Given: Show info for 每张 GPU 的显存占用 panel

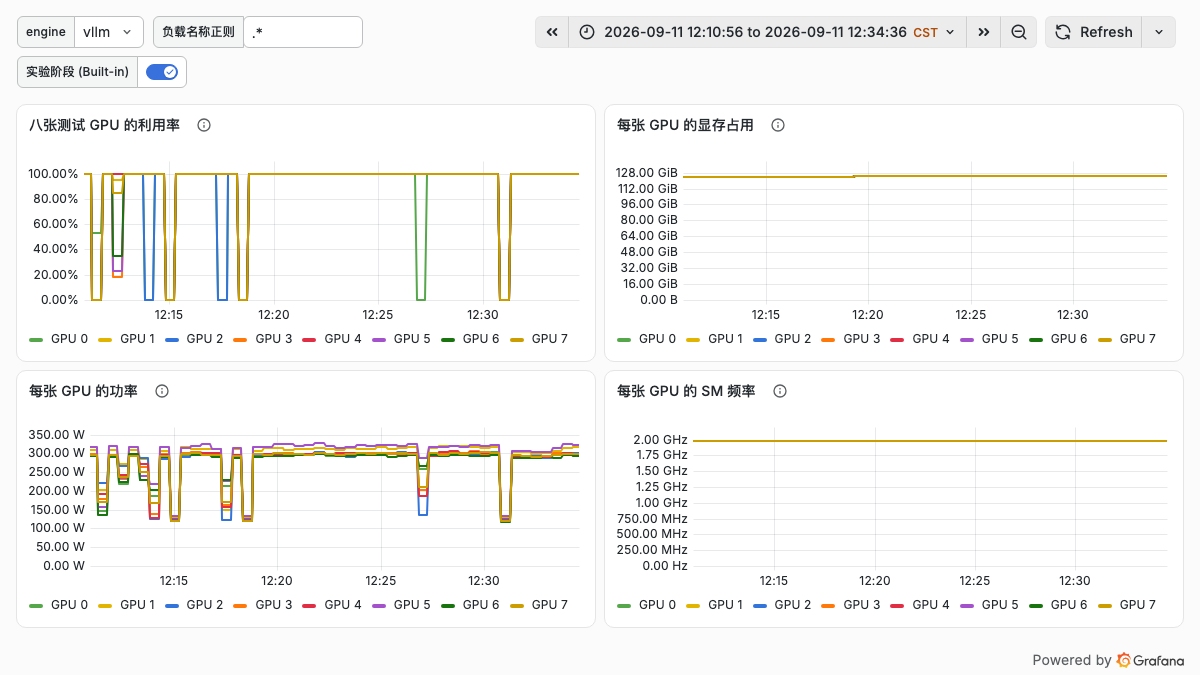Looking at the screenshot, I should (x=778, y=125).
